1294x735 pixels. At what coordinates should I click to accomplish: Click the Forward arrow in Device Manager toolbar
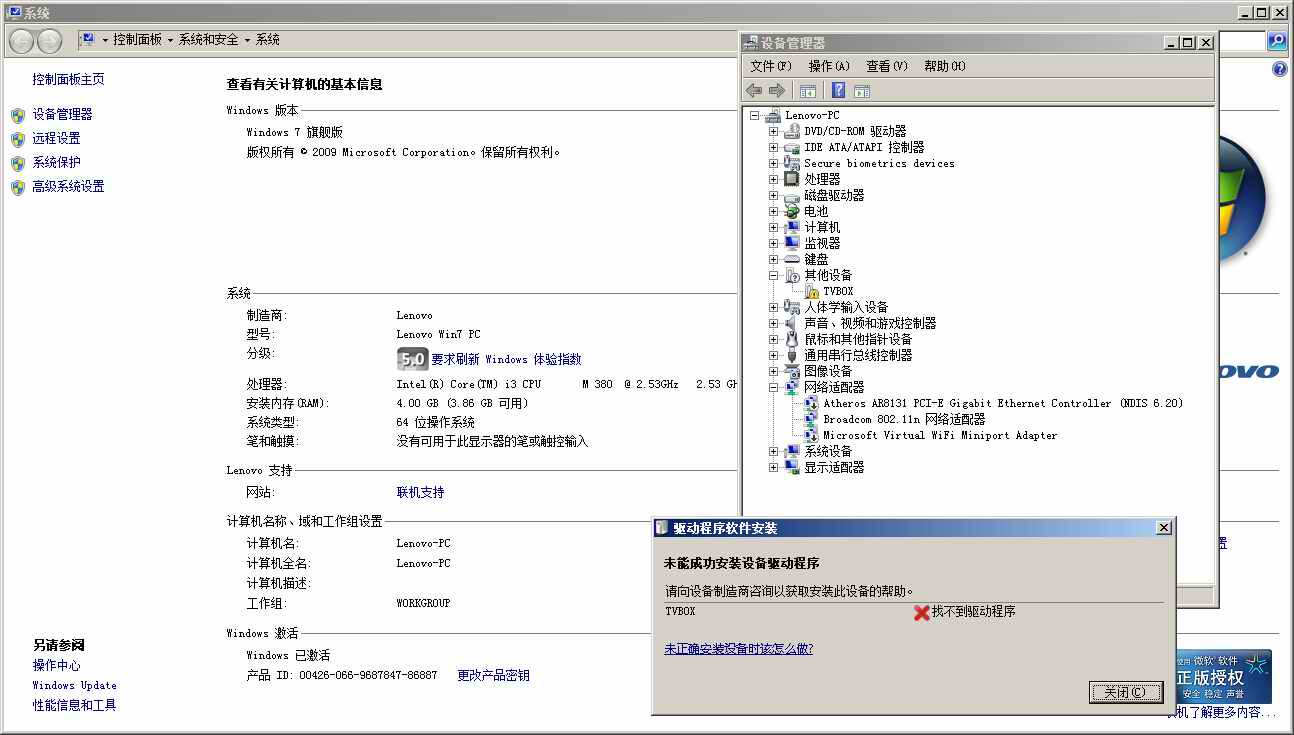(x=776, y=91)
